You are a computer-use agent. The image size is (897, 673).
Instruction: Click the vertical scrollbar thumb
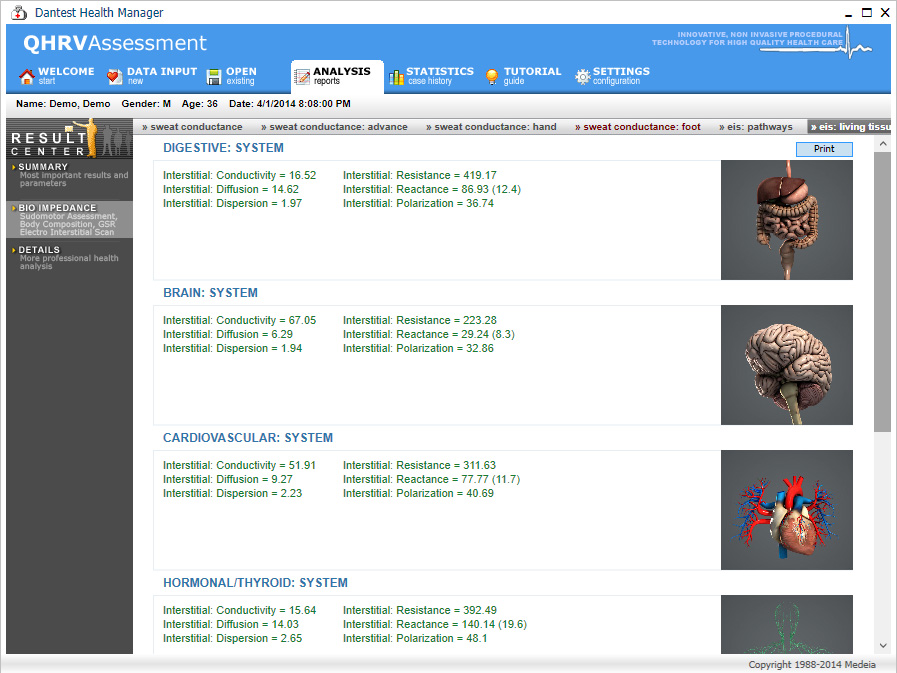click(x=883, y=292)
